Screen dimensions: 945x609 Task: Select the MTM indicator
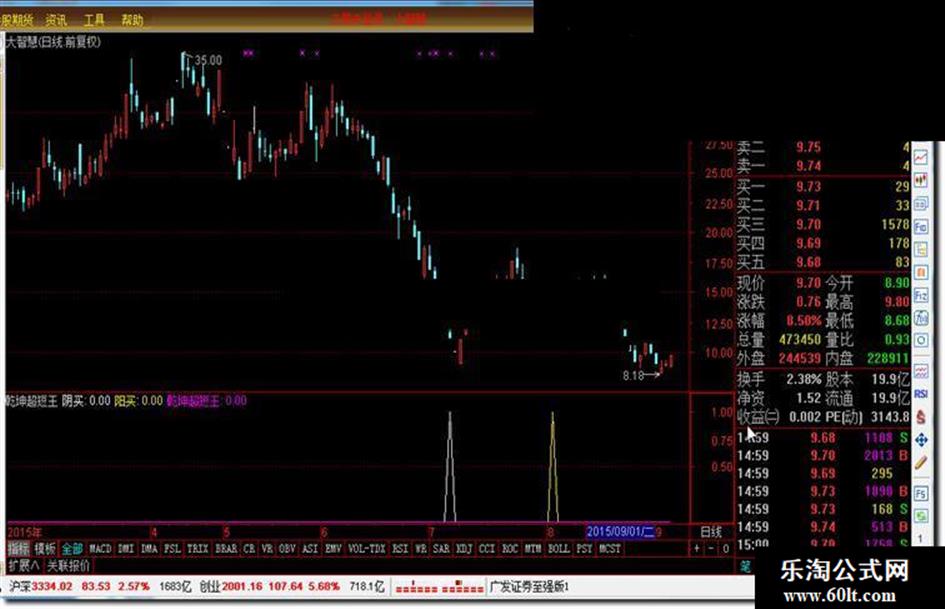coord(533,549)
